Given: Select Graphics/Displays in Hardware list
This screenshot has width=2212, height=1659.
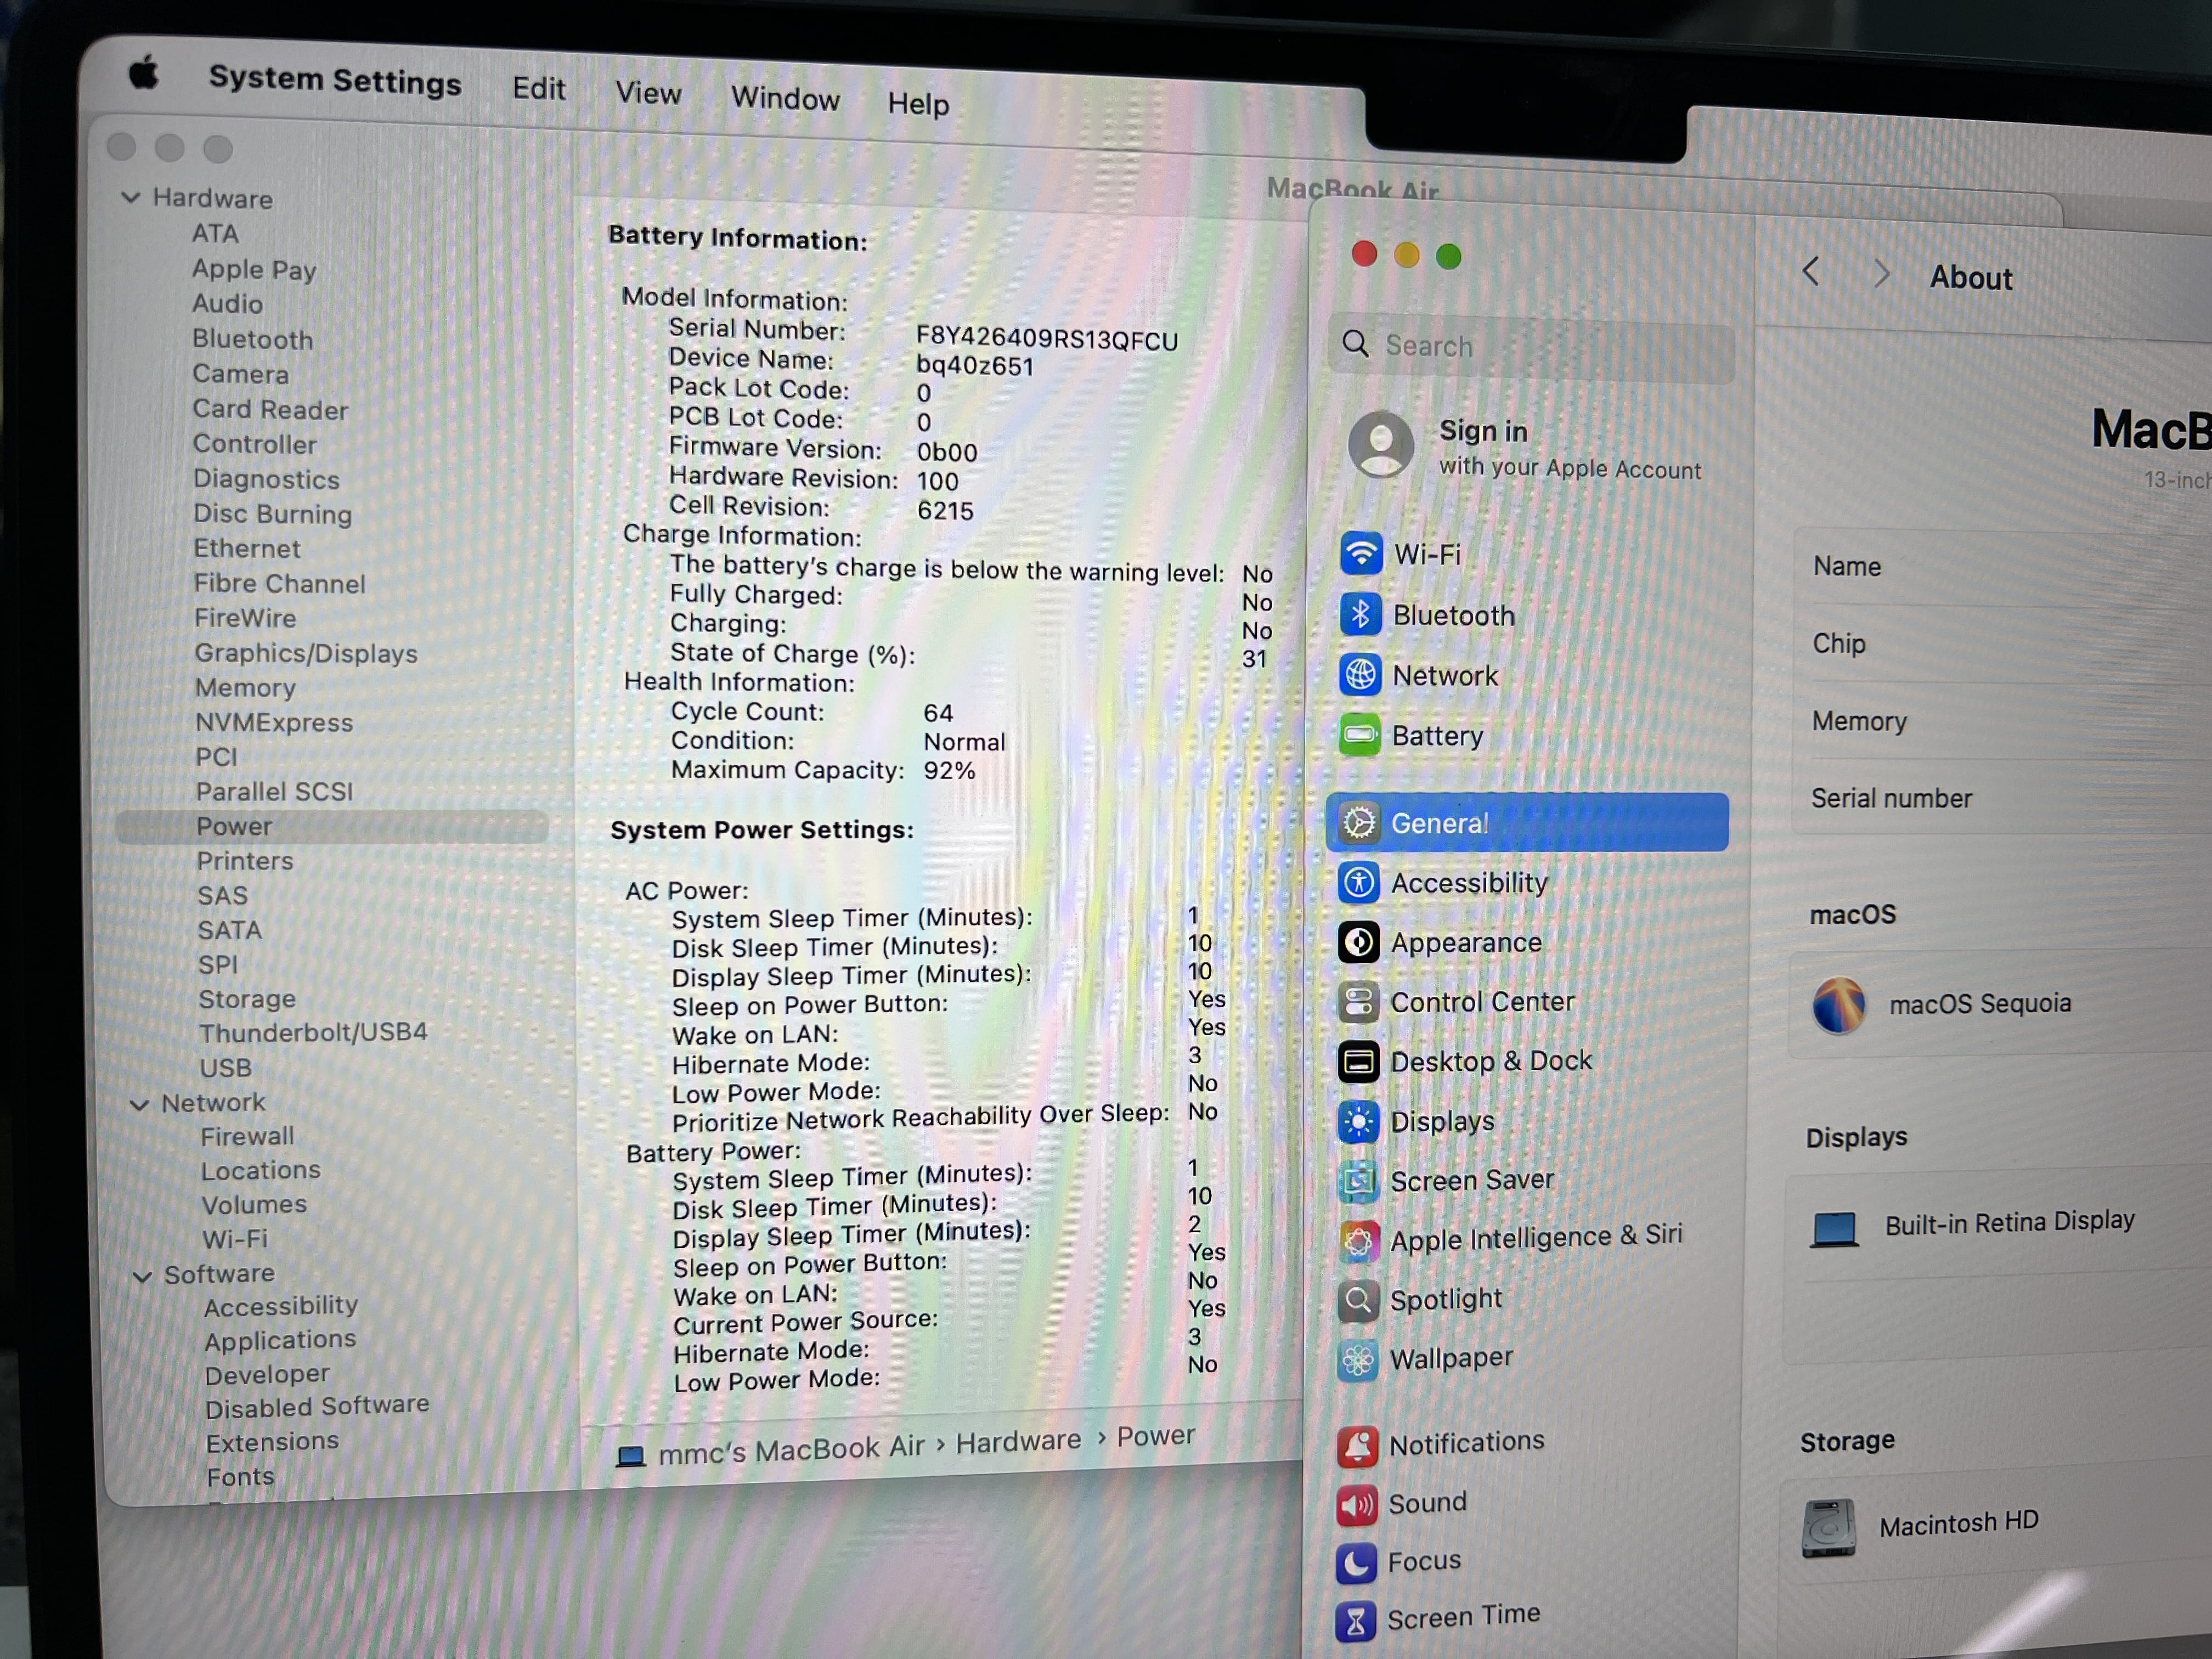Looking at the screenshot, I should 306,653.
